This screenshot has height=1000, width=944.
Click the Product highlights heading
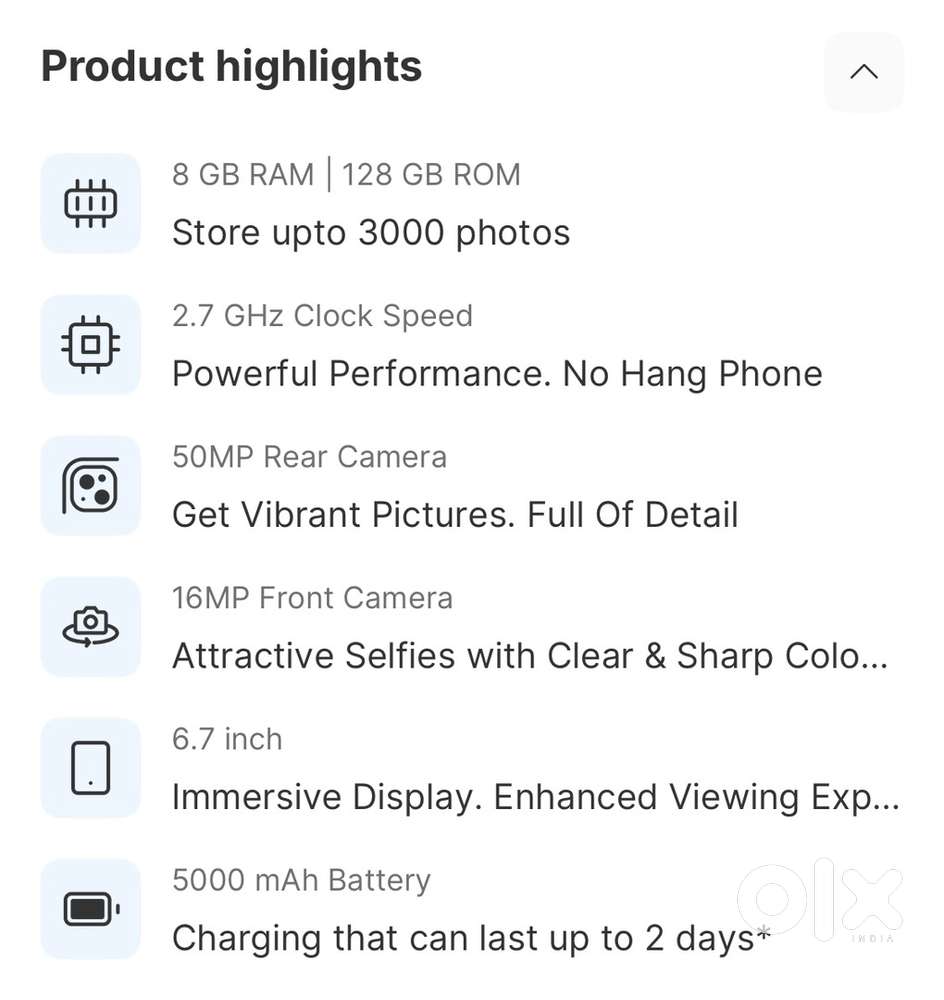[231, 67]
